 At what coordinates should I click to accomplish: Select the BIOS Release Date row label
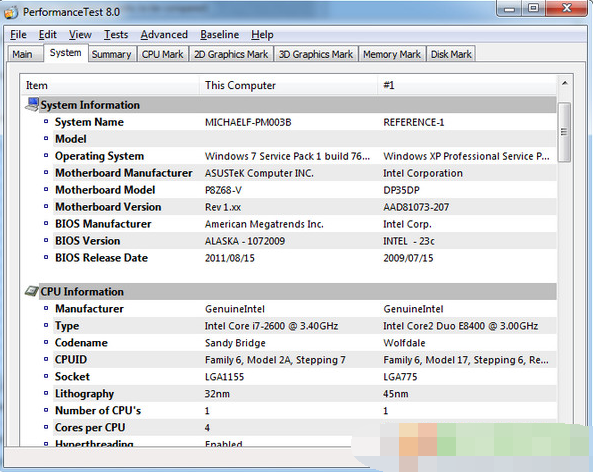point(101,258)
